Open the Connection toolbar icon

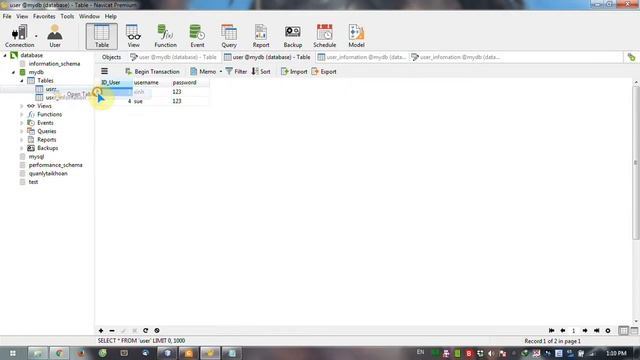[x=19, y=36]
